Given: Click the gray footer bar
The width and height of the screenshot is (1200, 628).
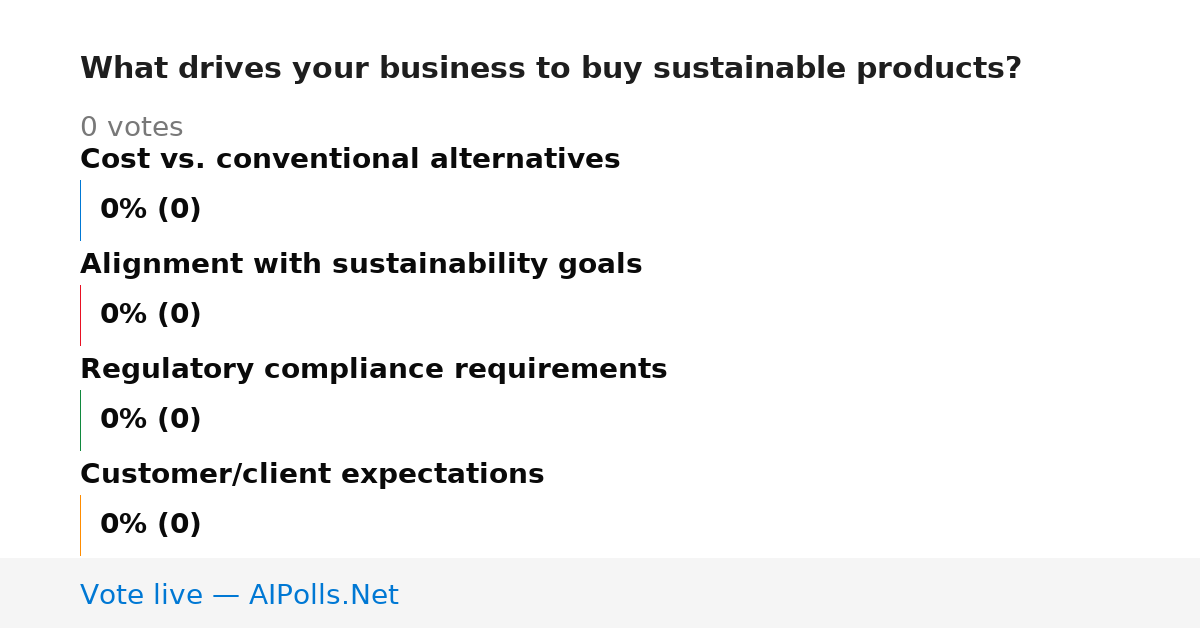Looking at the screenshot, I should (x=600, y=593).
